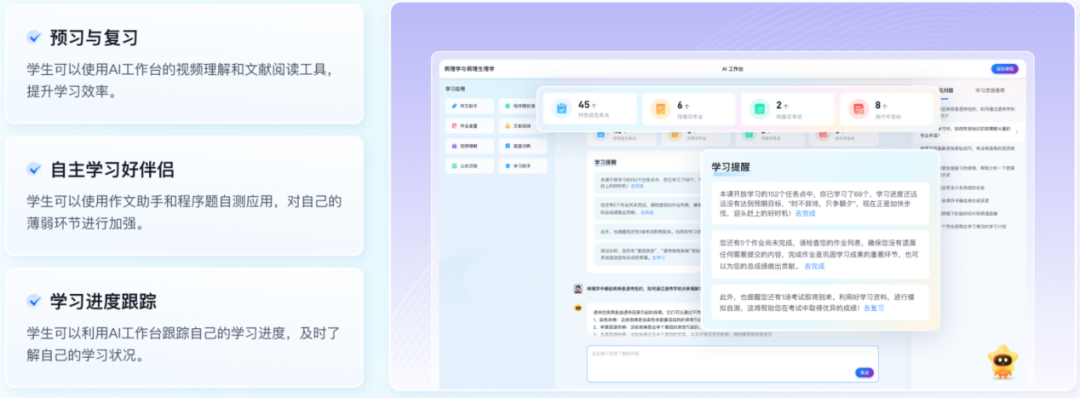Click the blue button in top-right header
Image resolution: width=1080 pixels, height=398 pixels.
[1004, 69]
